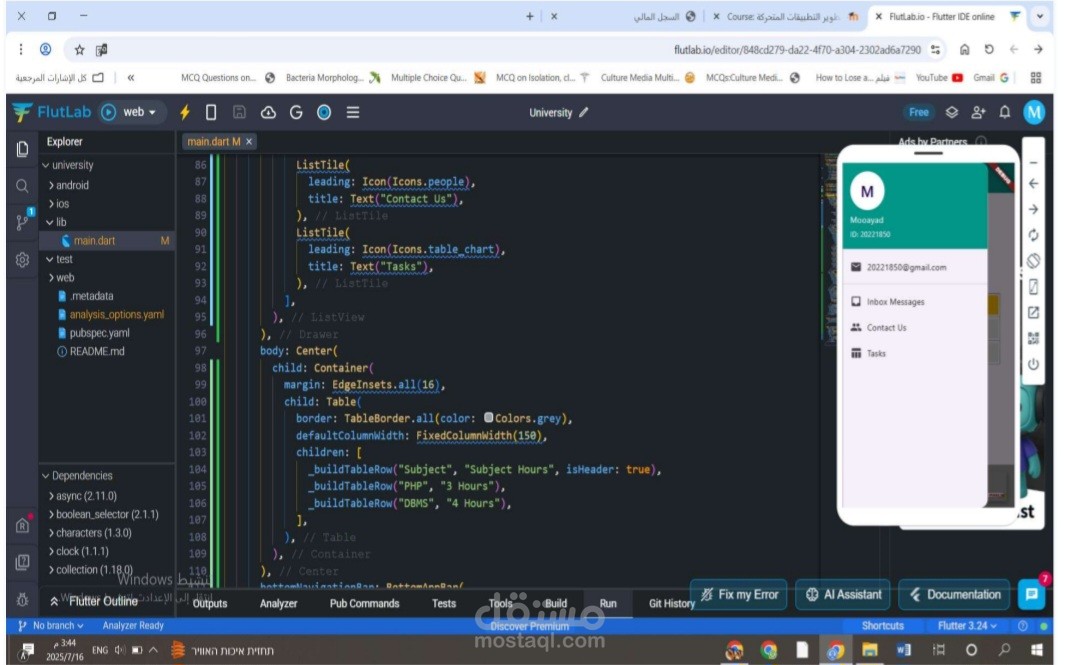
Task: Expand the characters (1.3.0) dependency
Action: tap(52, 533)
